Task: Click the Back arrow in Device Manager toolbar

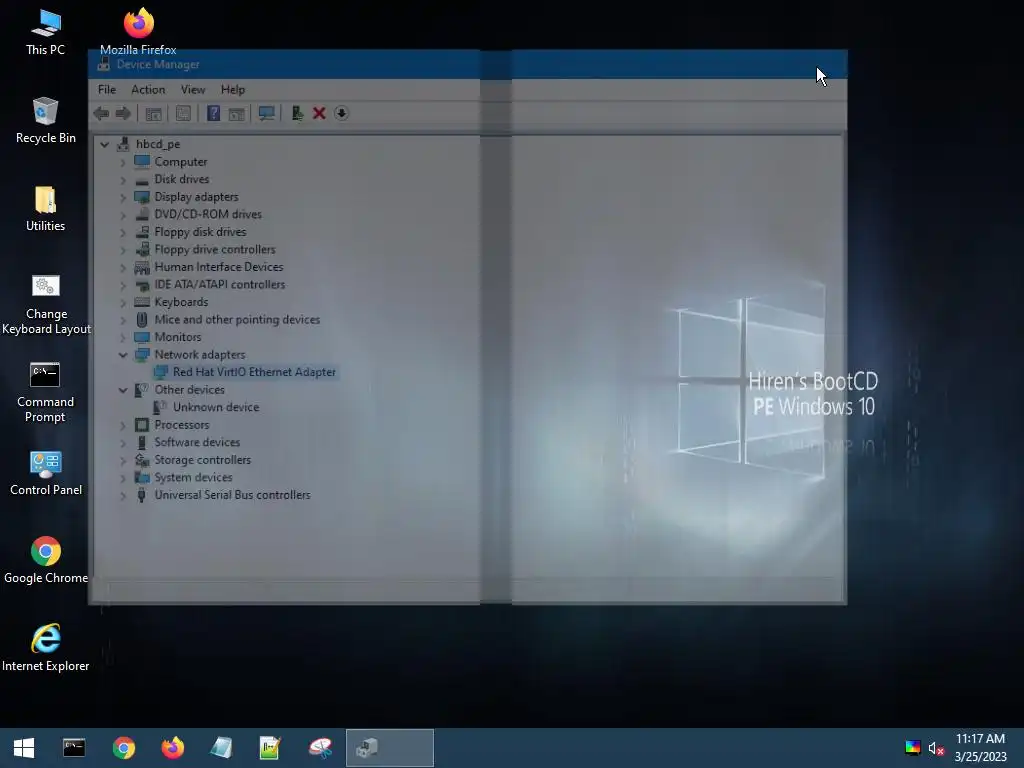Action: (x=101, y=114)
